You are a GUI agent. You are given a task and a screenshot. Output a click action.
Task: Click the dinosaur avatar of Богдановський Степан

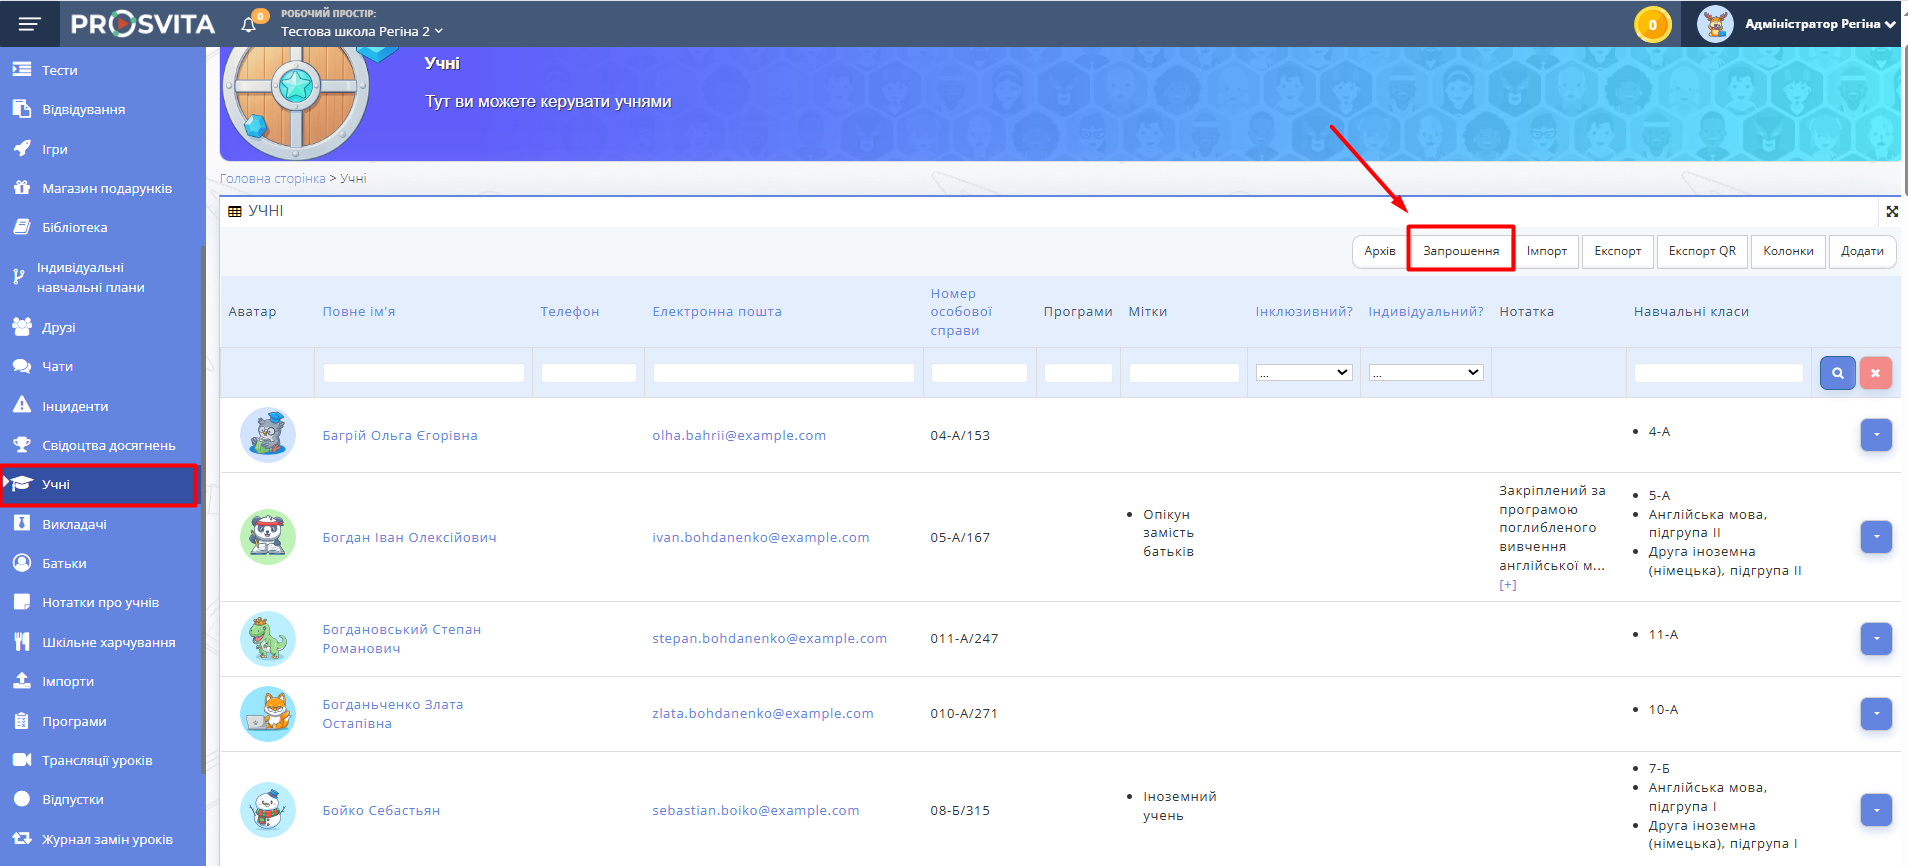click(268, 638)
